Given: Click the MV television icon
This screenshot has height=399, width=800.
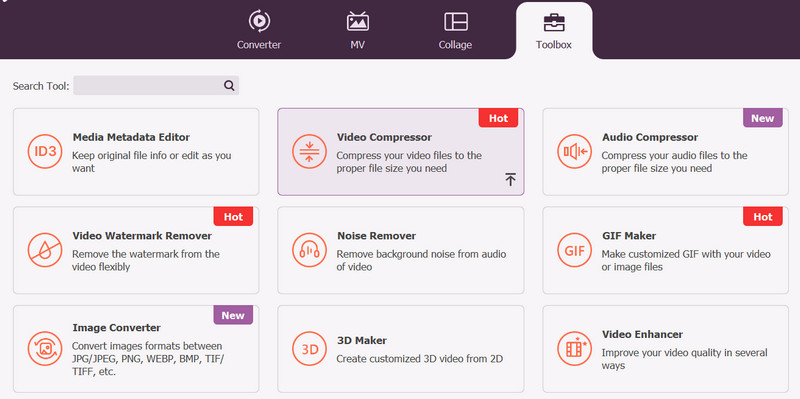Looking at the screenshot, I should (357, 21).
